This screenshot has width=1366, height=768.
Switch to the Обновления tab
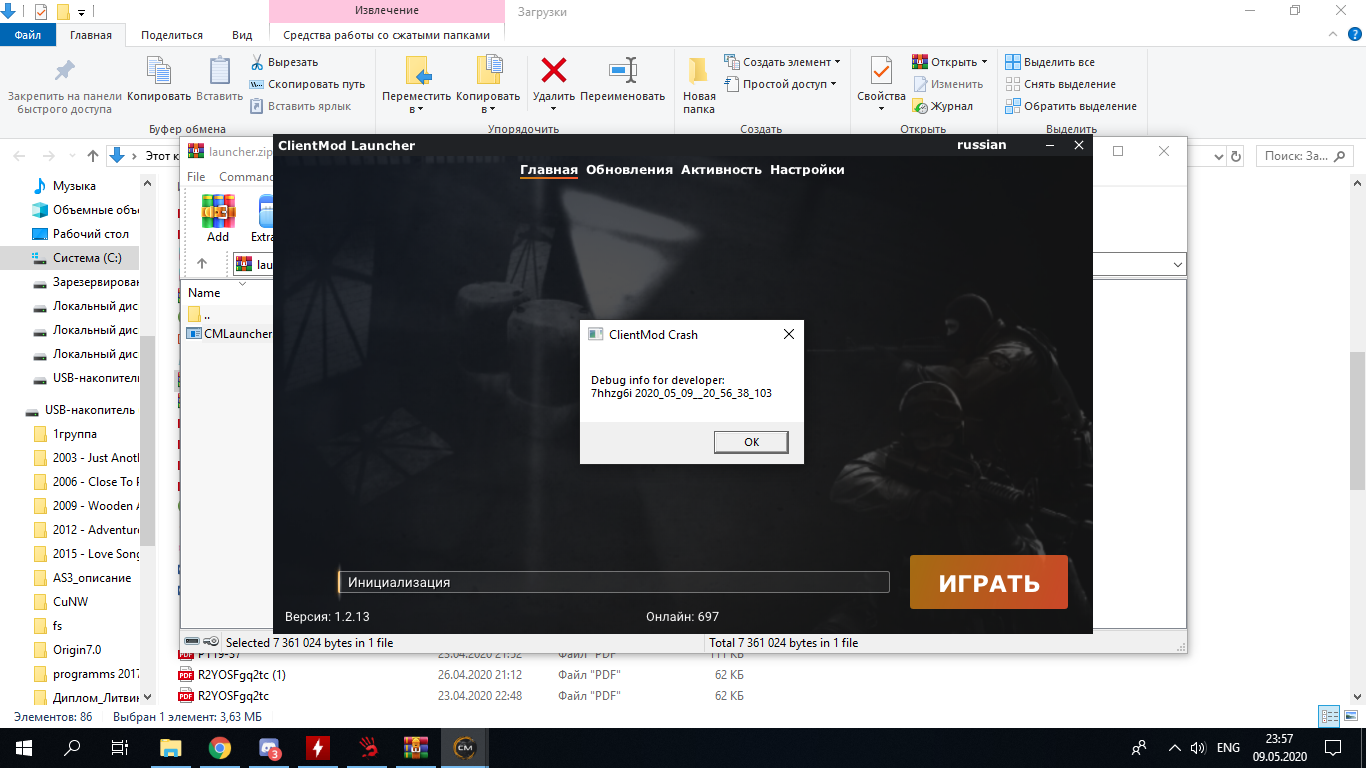pyautogui.click(x=629, y=170)
